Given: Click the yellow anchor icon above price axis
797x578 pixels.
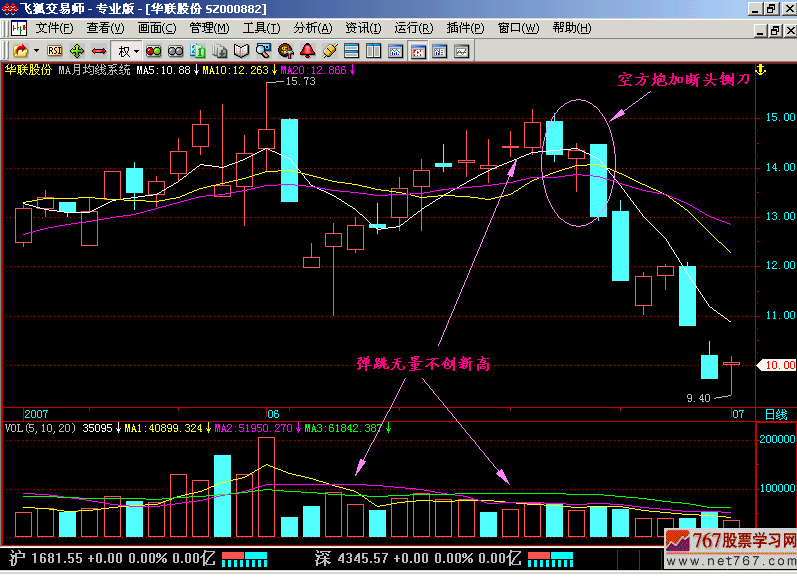Looking at the screenshot, I should [759, 71].
